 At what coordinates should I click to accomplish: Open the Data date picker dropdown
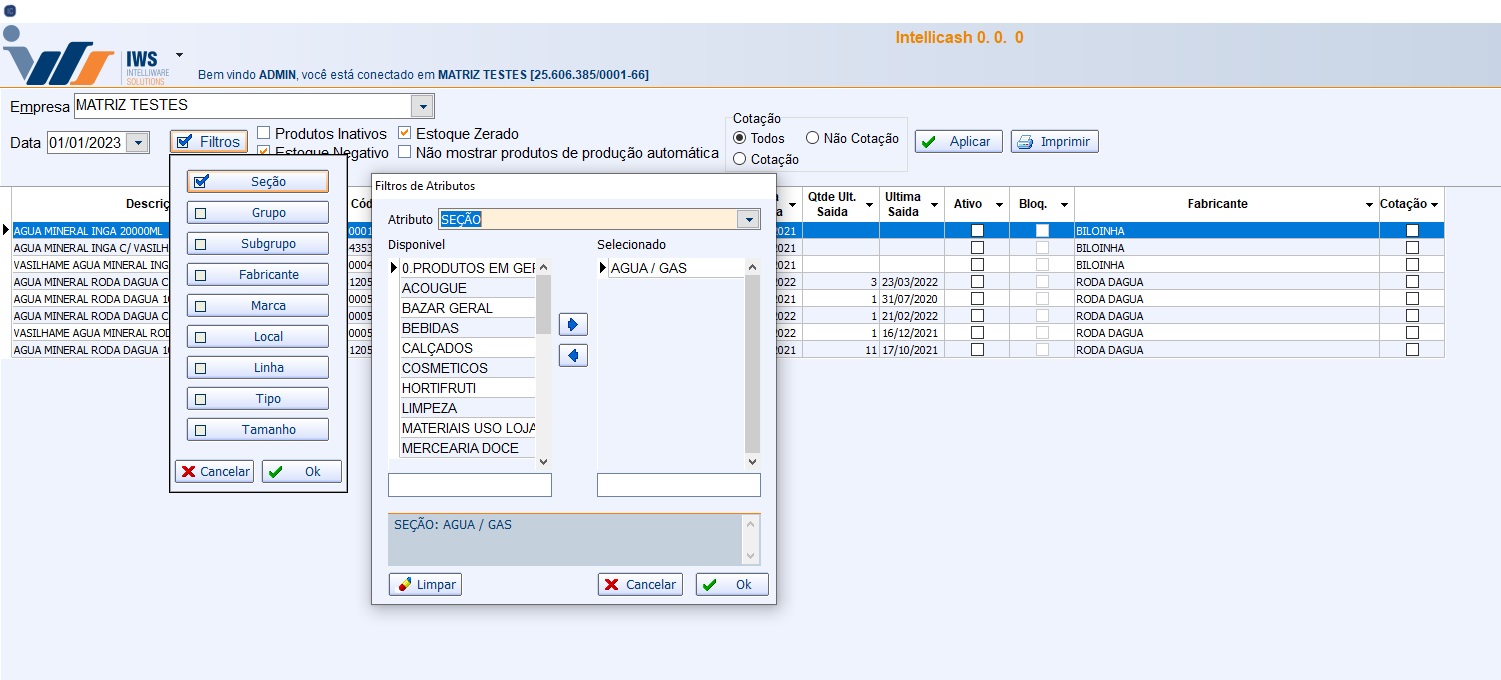pyautogui.click(x=137, y=143)
